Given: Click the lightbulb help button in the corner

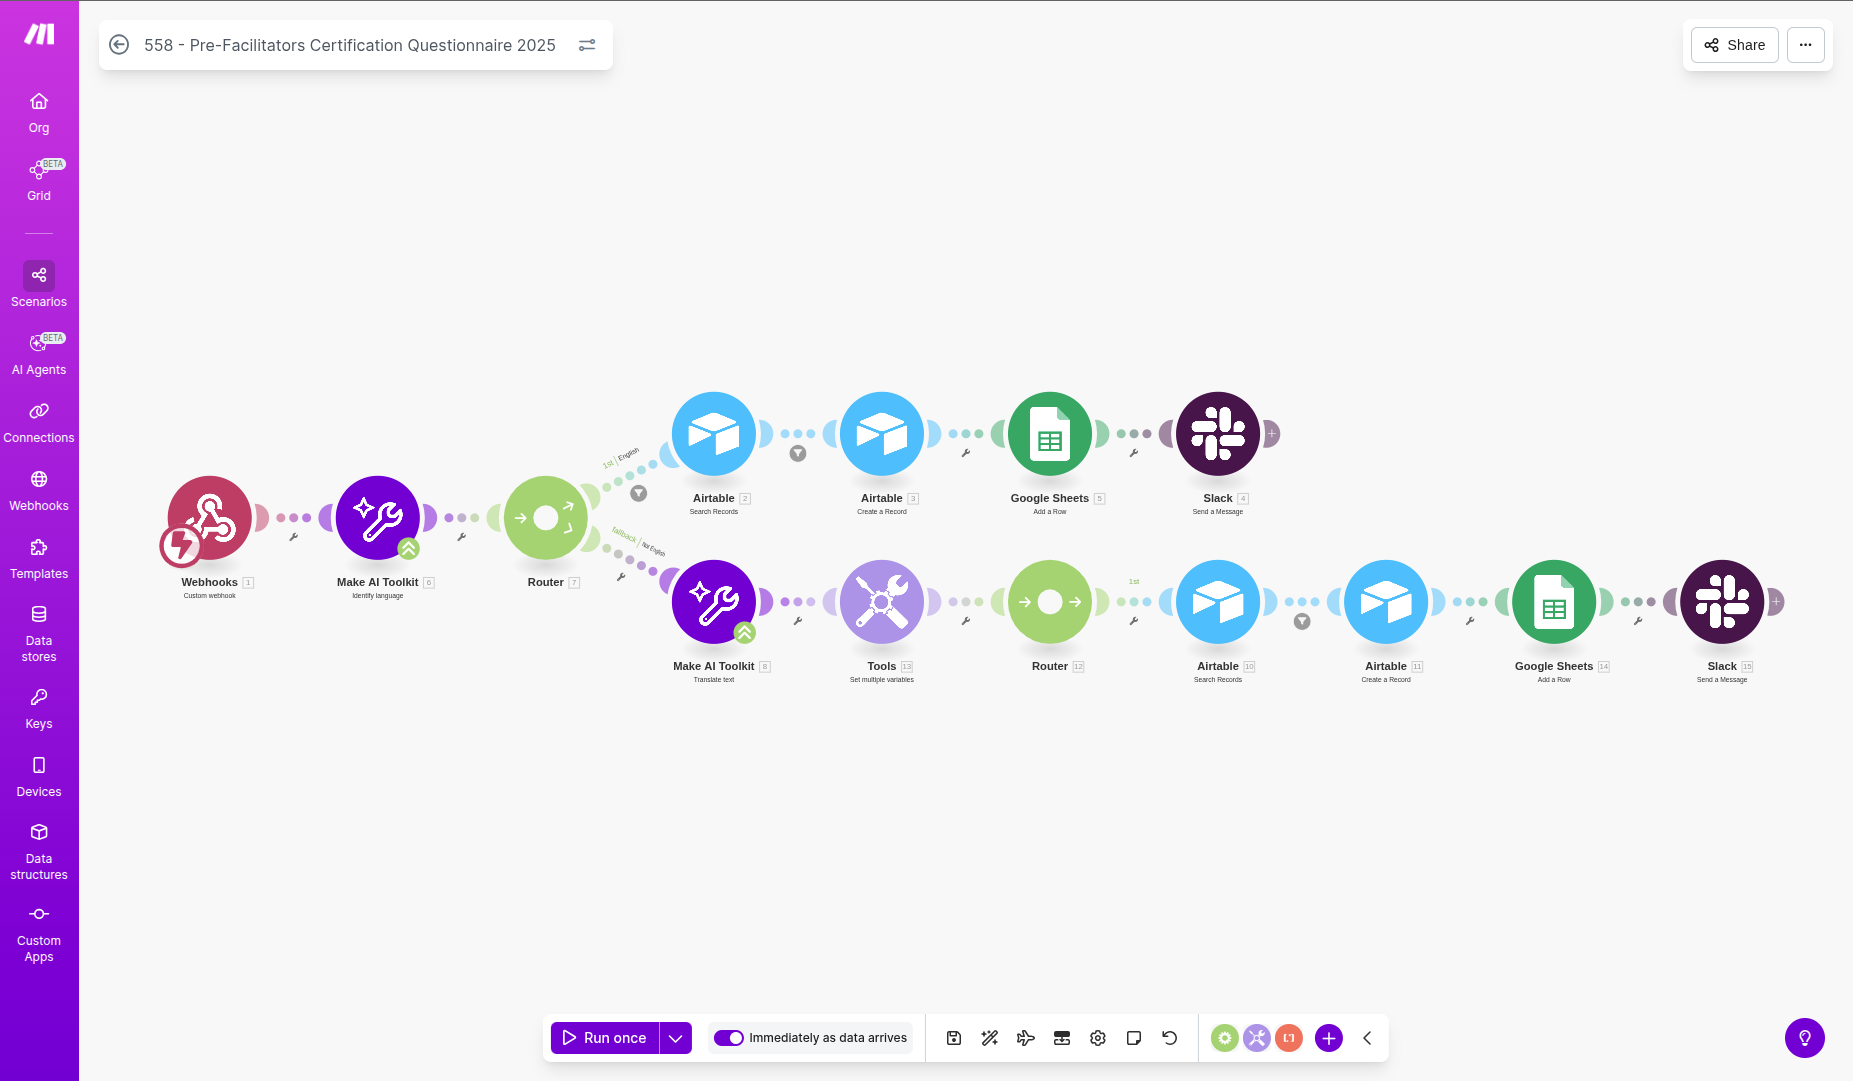Looking at the screenshot, I should pos(1805,1038).
